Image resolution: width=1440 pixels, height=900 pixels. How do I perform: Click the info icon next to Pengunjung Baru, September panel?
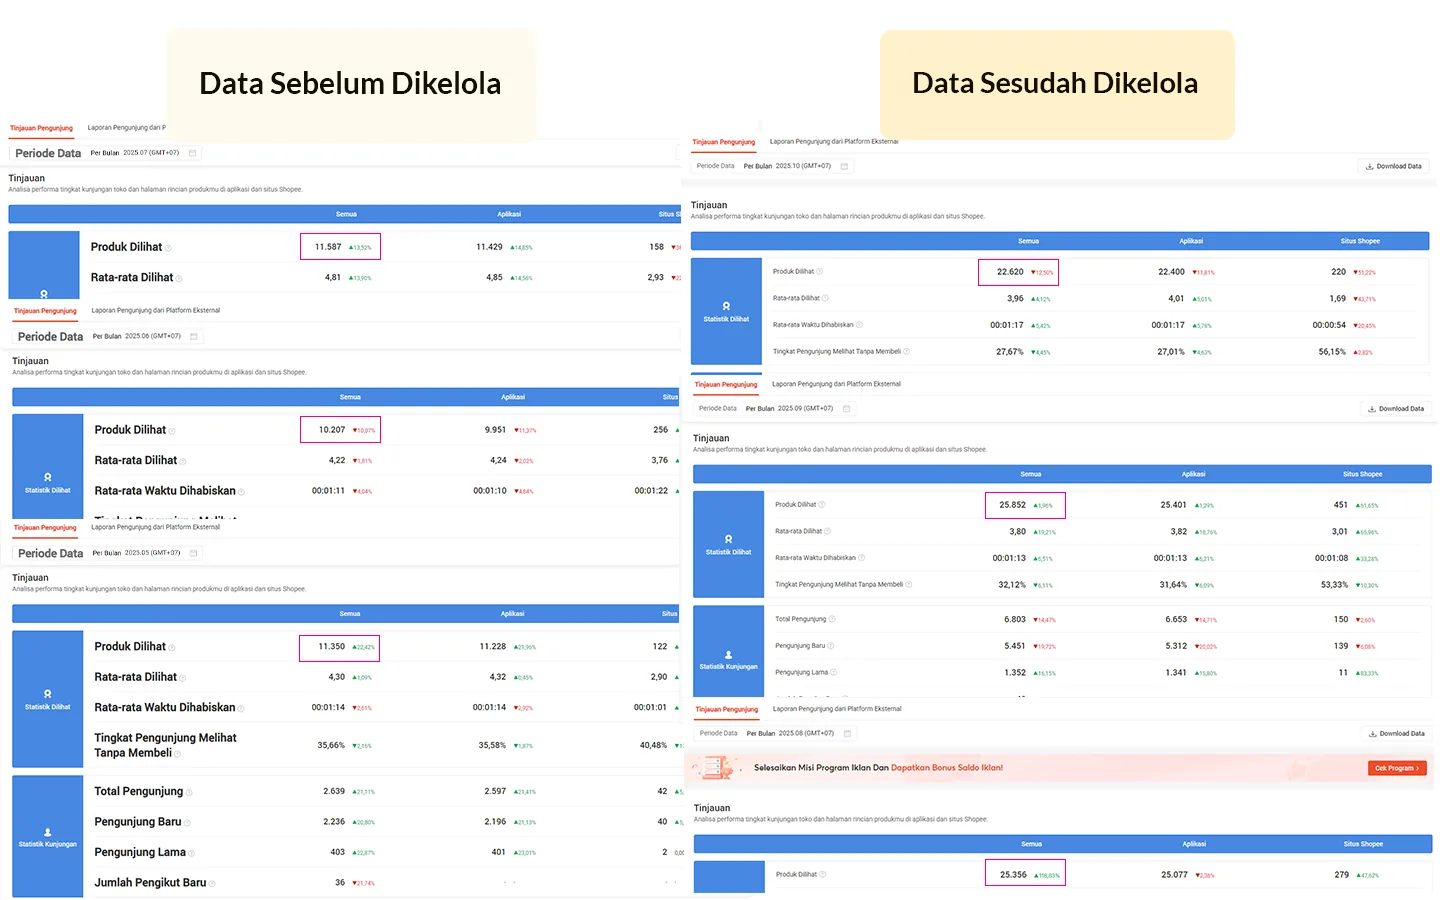click(x=831, y=646)
